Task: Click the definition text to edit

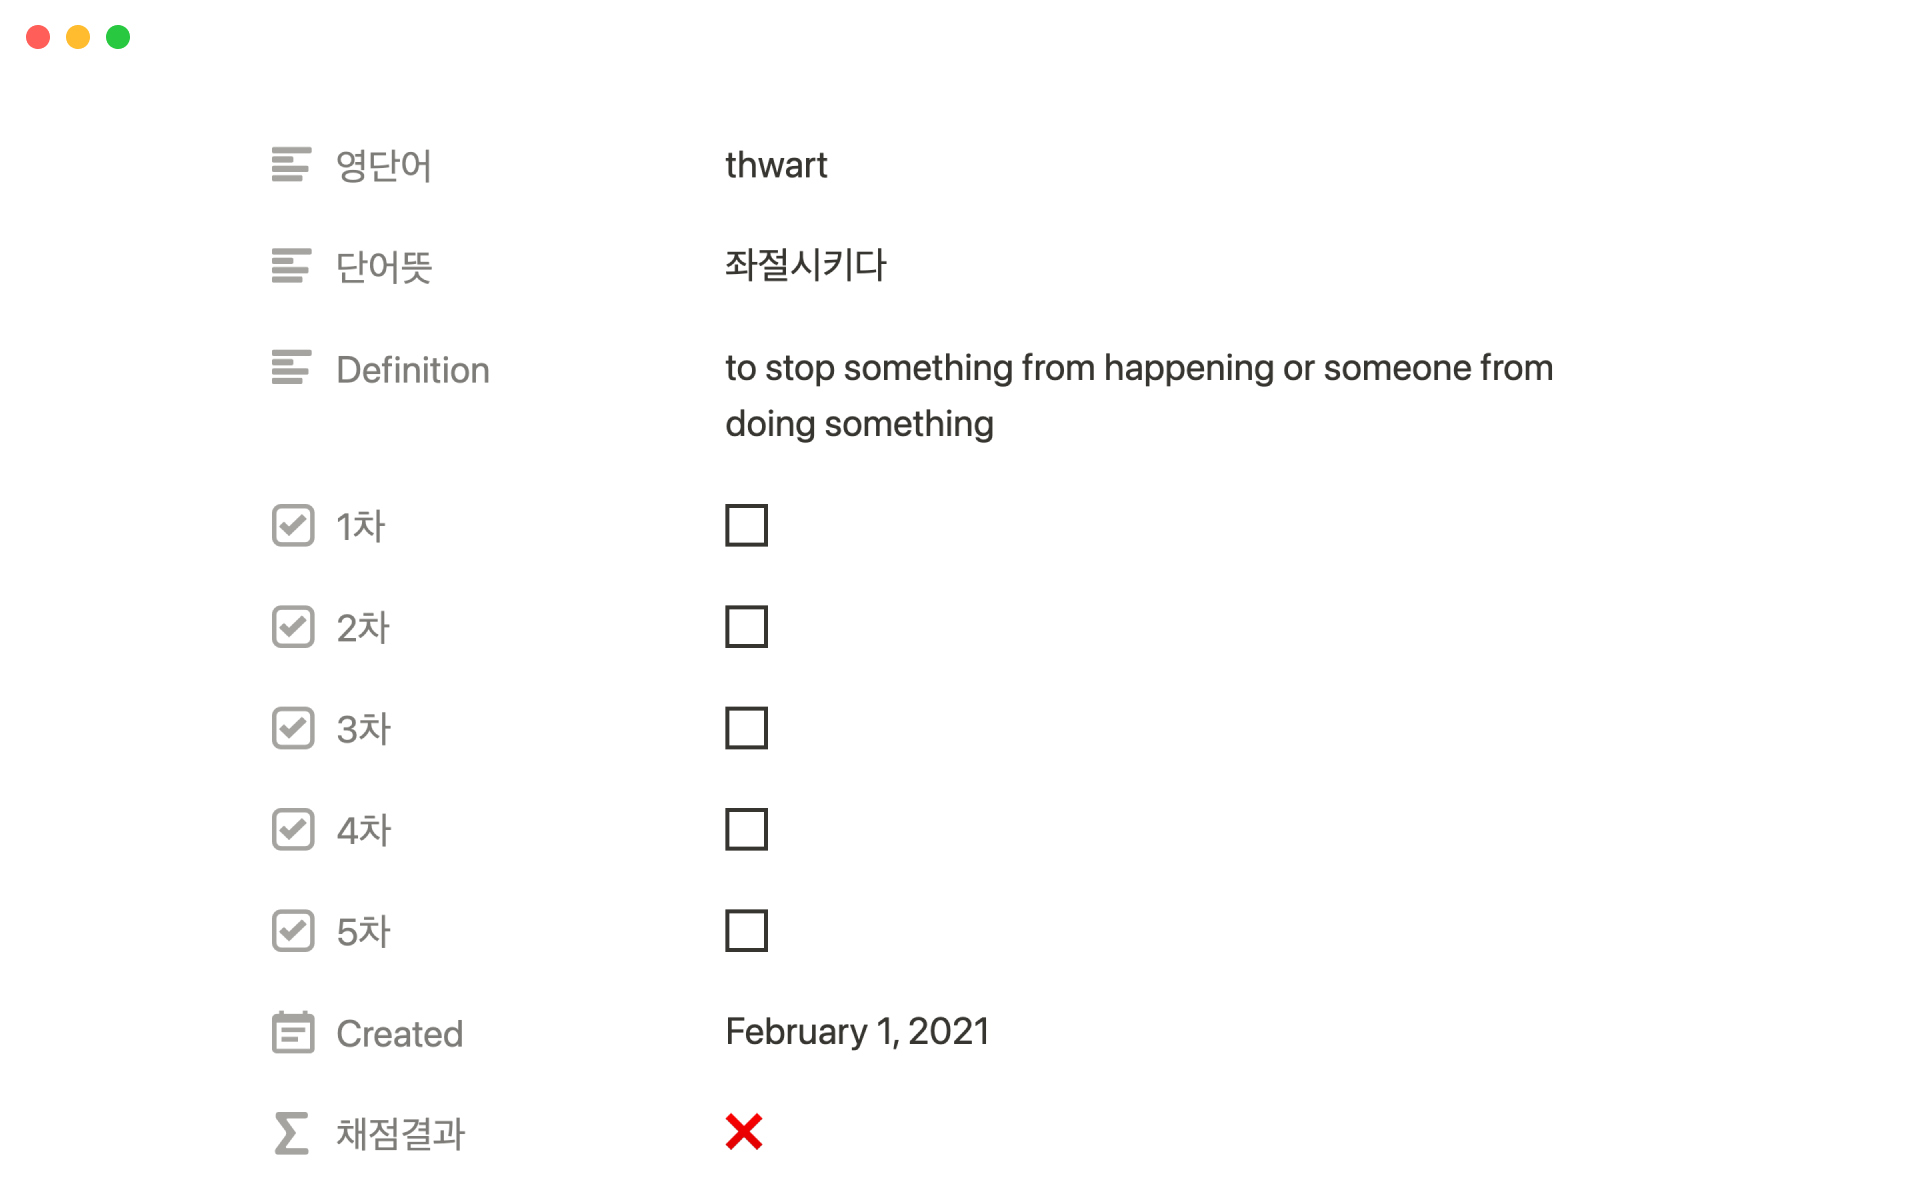Action: coord(1138,368)
